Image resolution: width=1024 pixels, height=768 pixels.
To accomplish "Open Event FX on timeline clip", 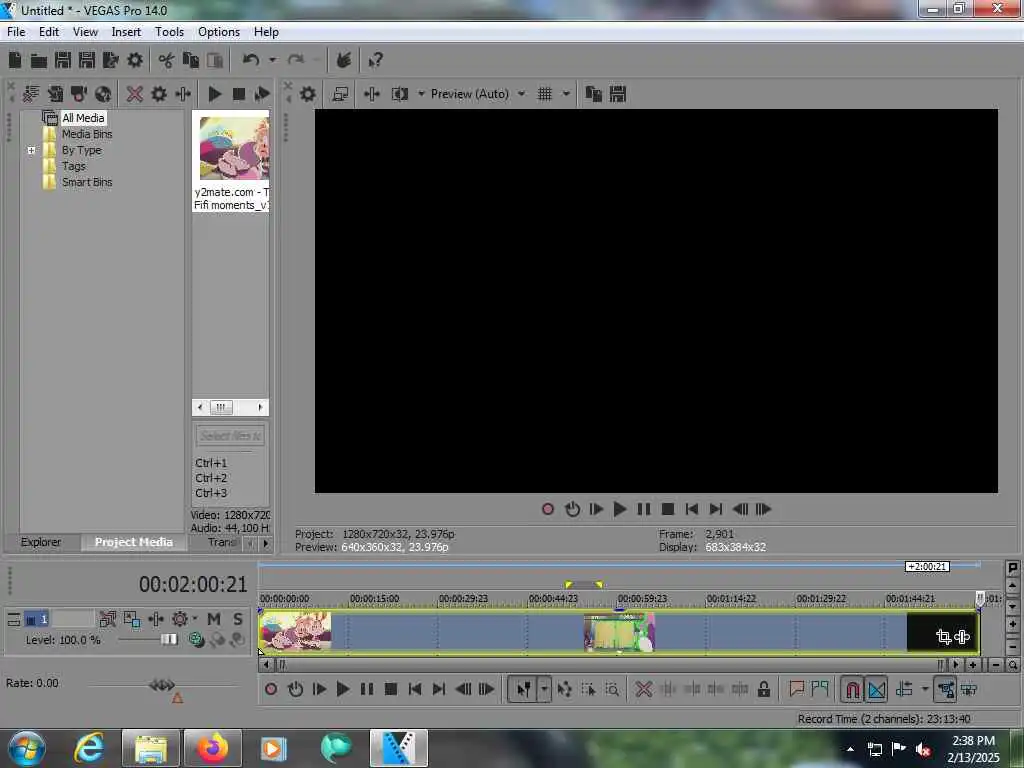I will 962,637.
